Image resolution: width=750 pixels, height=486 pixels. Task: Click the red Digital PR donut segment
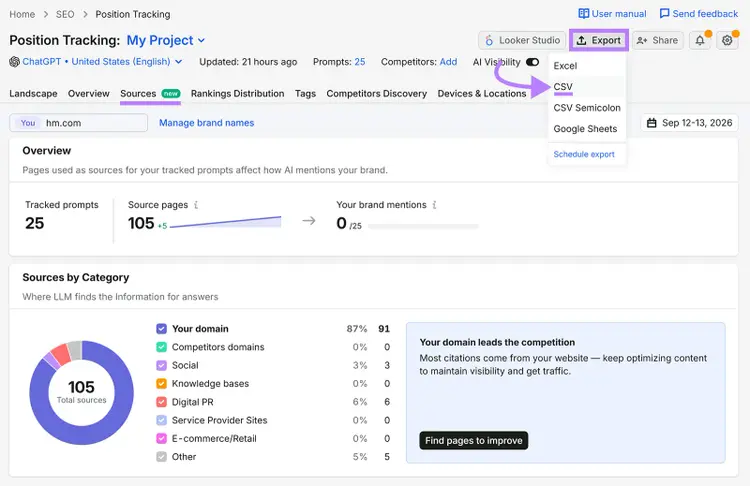click(61, 354)
